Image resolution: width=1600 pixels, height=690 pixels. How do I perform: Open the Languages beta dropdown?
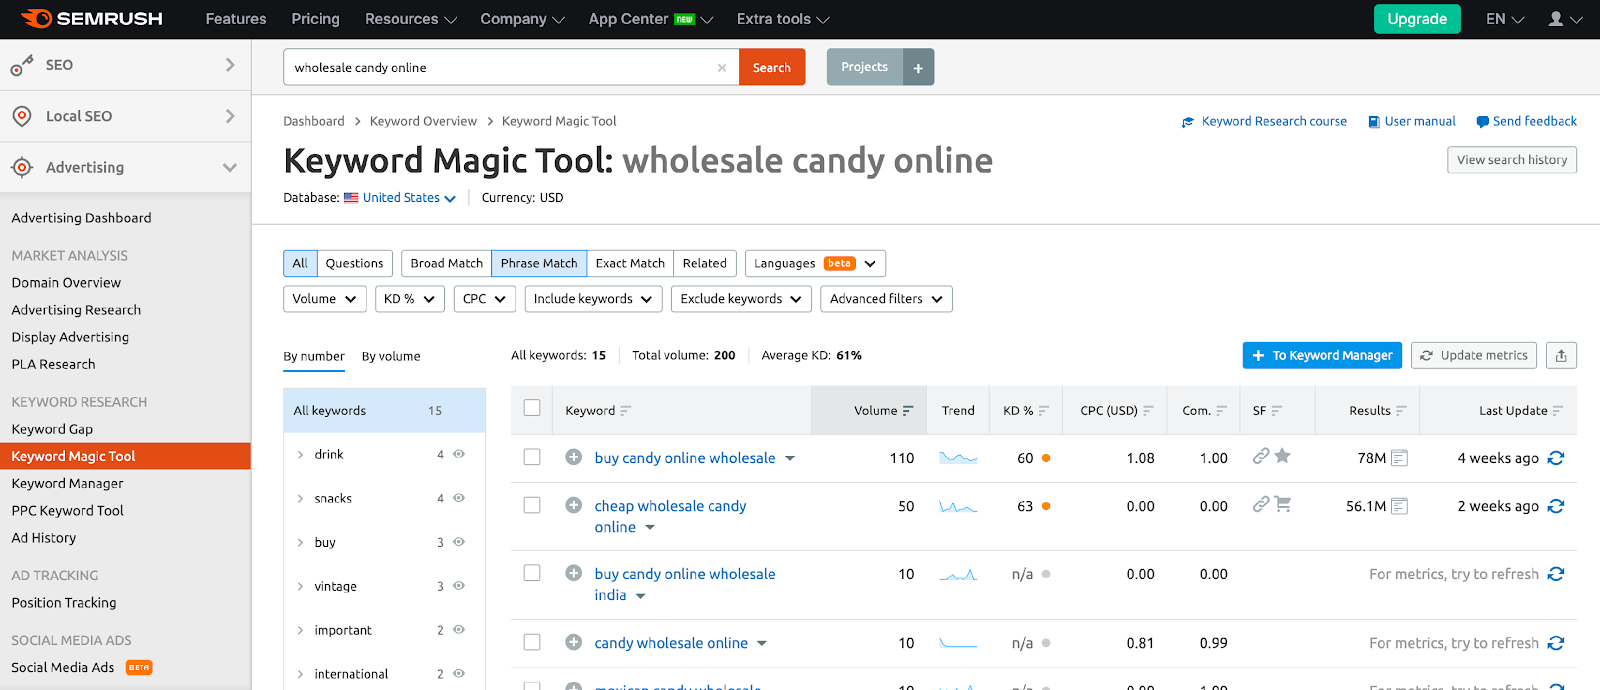point(815,263)
